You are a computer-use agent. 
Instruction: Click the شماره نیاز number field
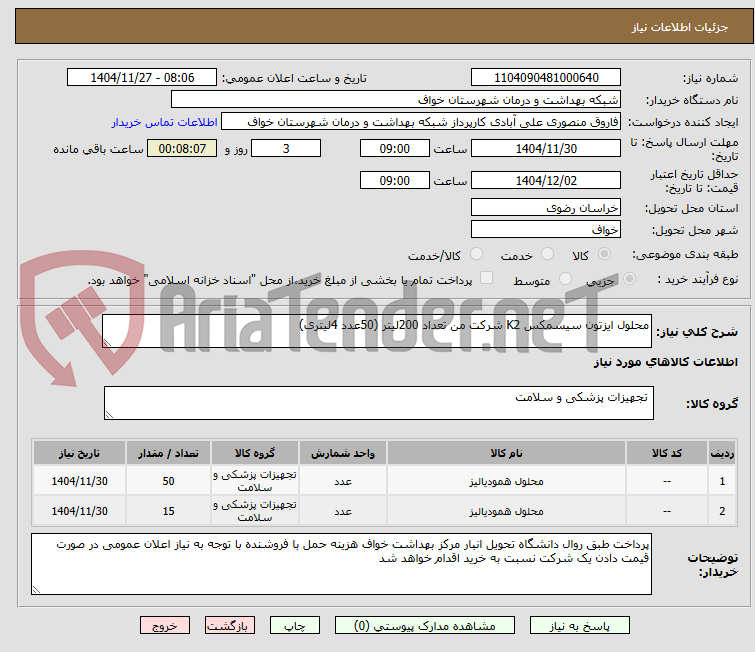click(546, 78)
